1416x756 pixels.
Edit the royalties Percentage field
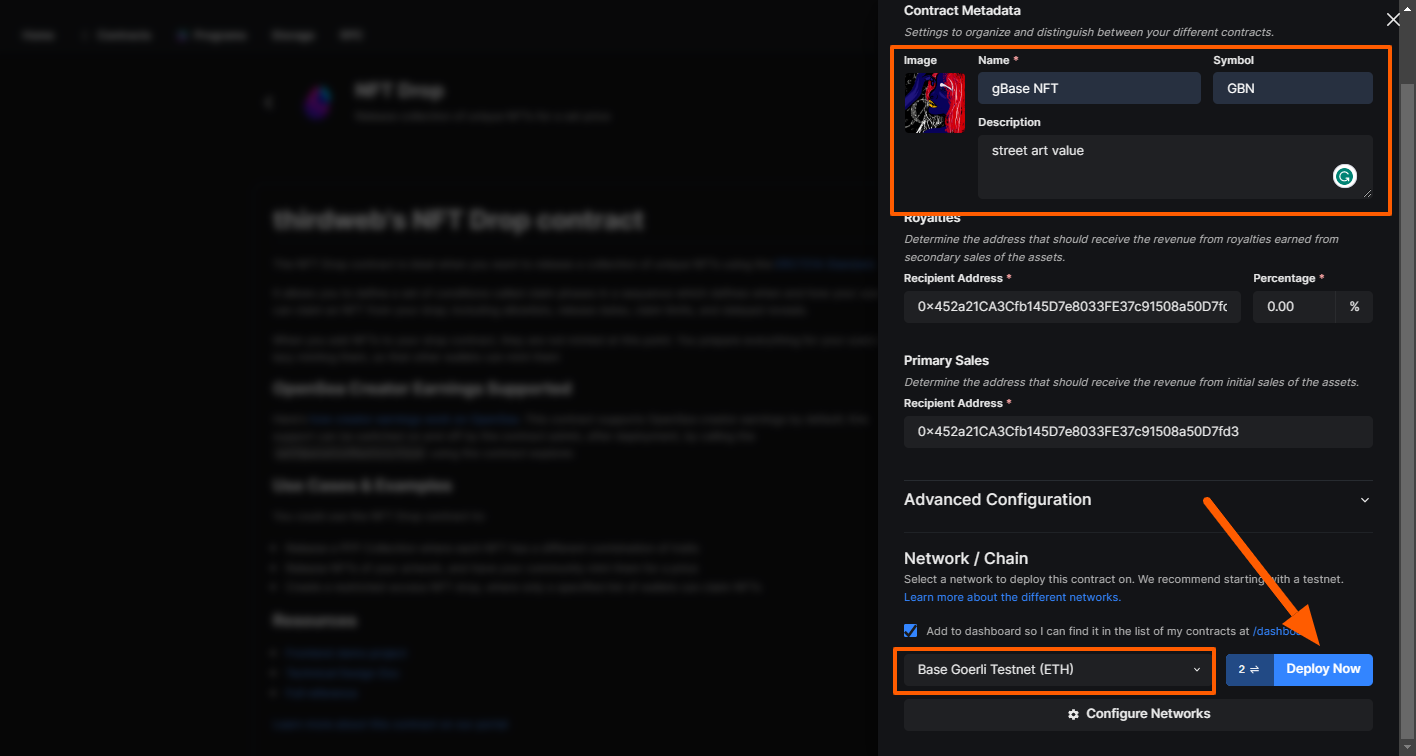coord(1294,307)
